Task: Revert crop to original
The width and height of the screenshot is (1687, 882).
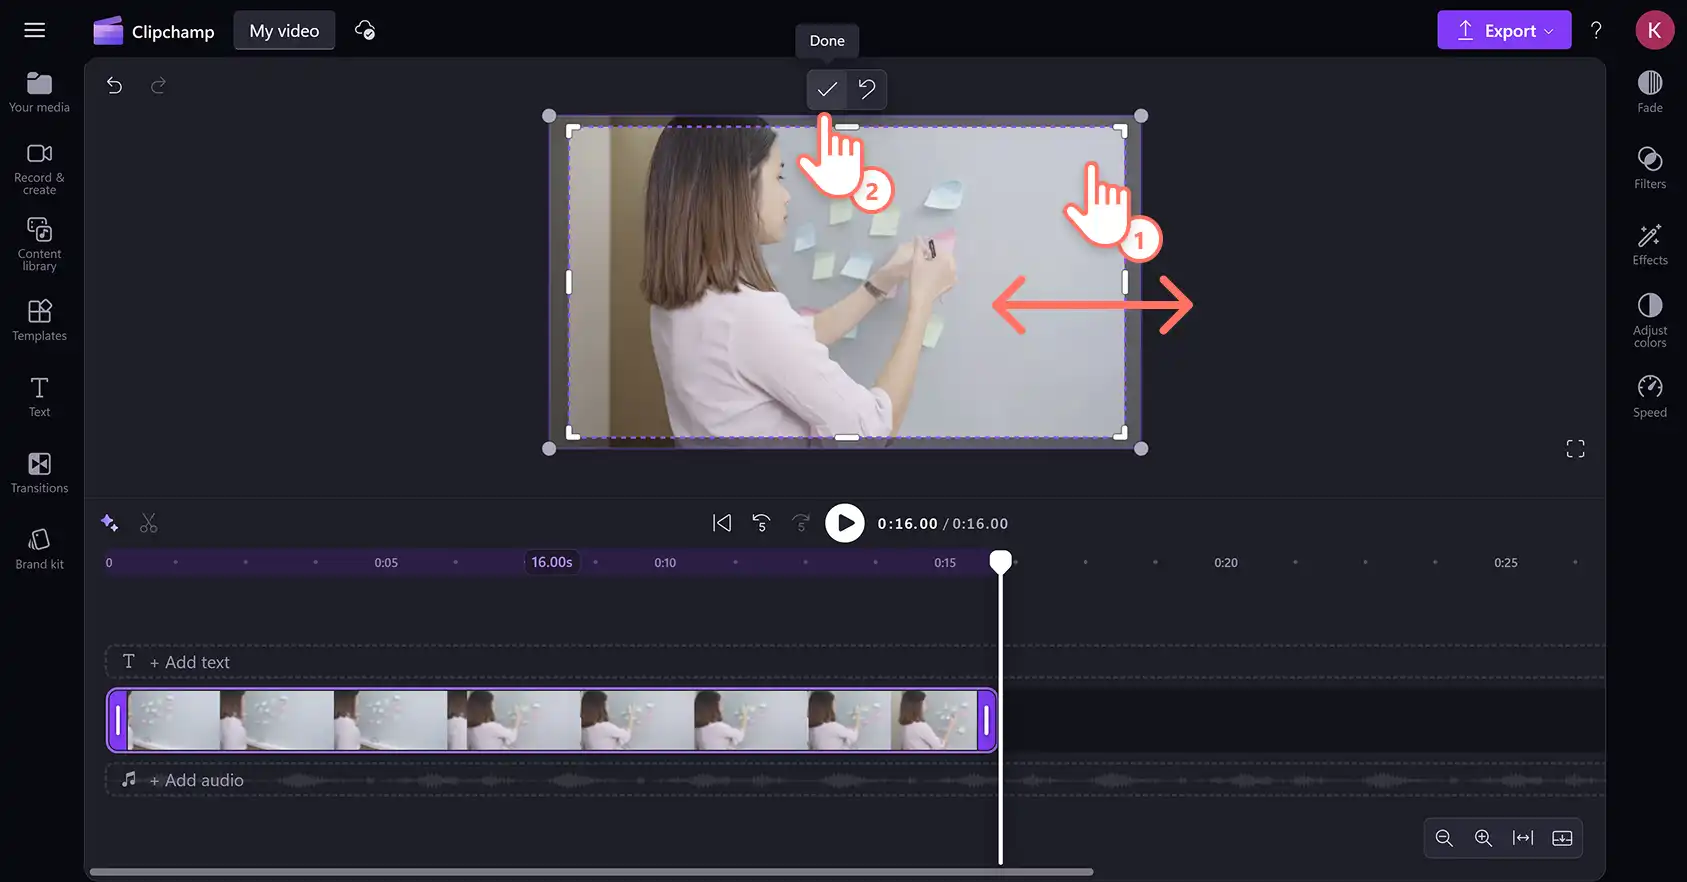Action: click(x=867, y=89)
